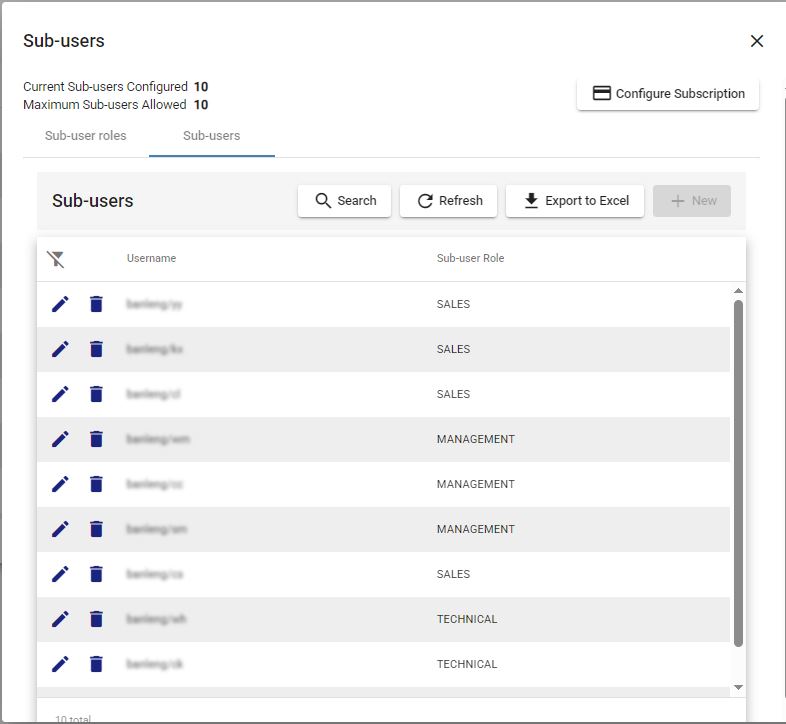Sort by the Username column header
The width and height of the screenshot is (786, 724).
[x=151, y=258]
